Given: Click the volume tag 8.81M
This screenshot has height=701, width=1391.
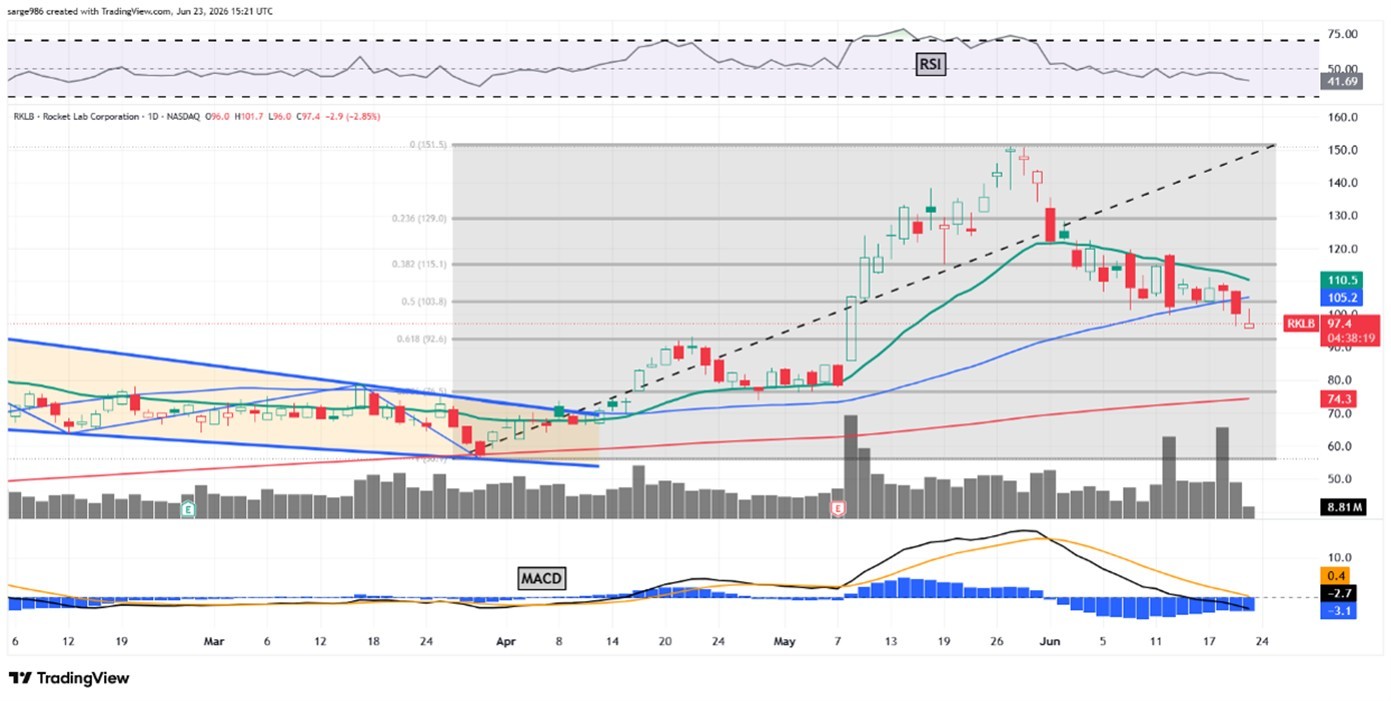Looking at the screenshot, I should pos(1342,507).
